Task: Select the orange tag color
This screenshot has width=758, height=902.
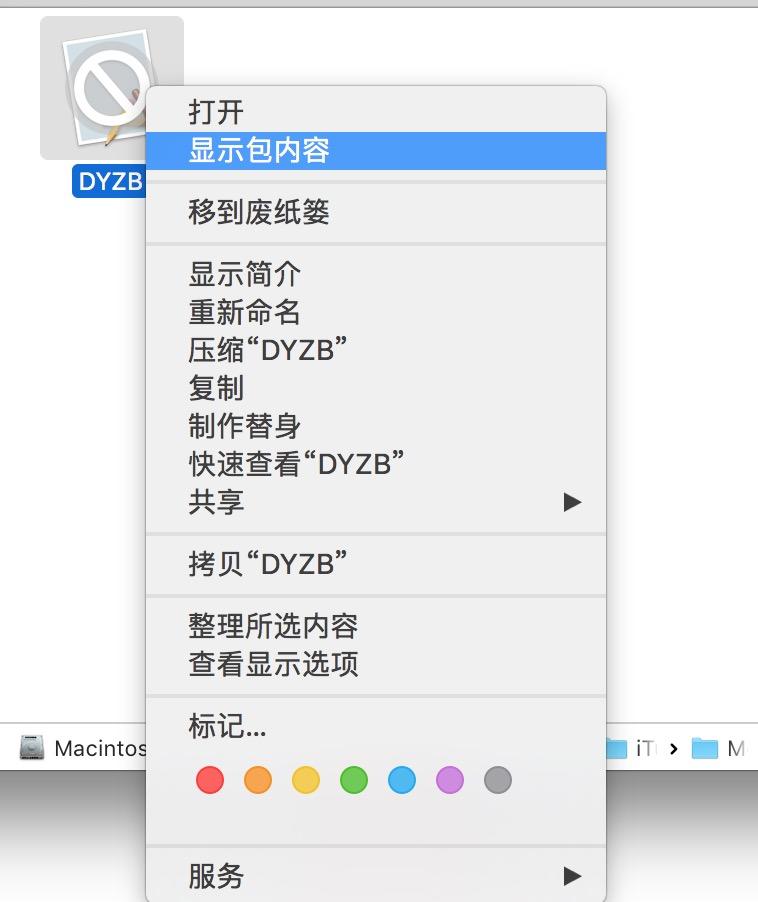Action: coord(258,780)
